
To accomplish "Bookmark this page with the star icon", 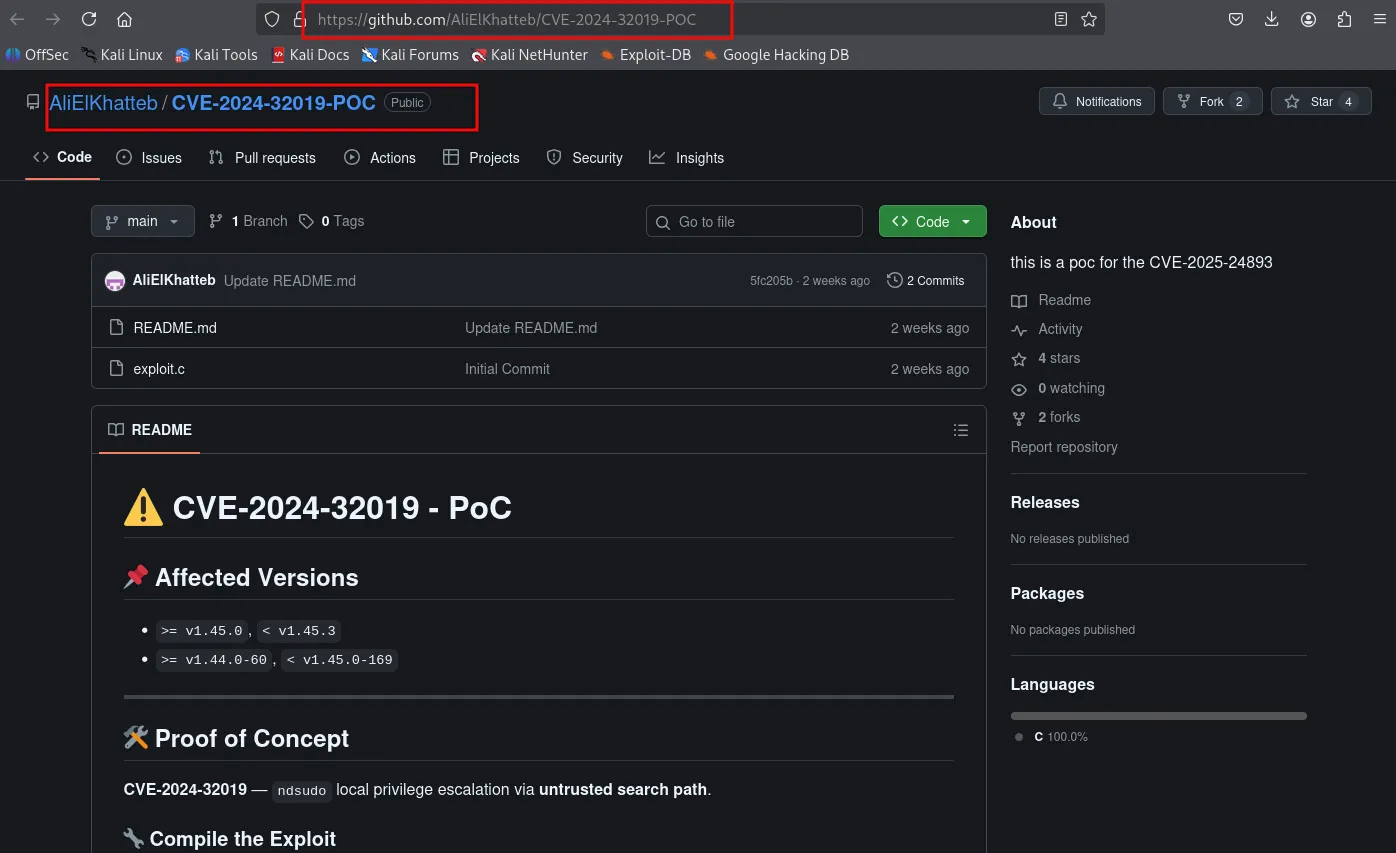I will [1089, 19].
